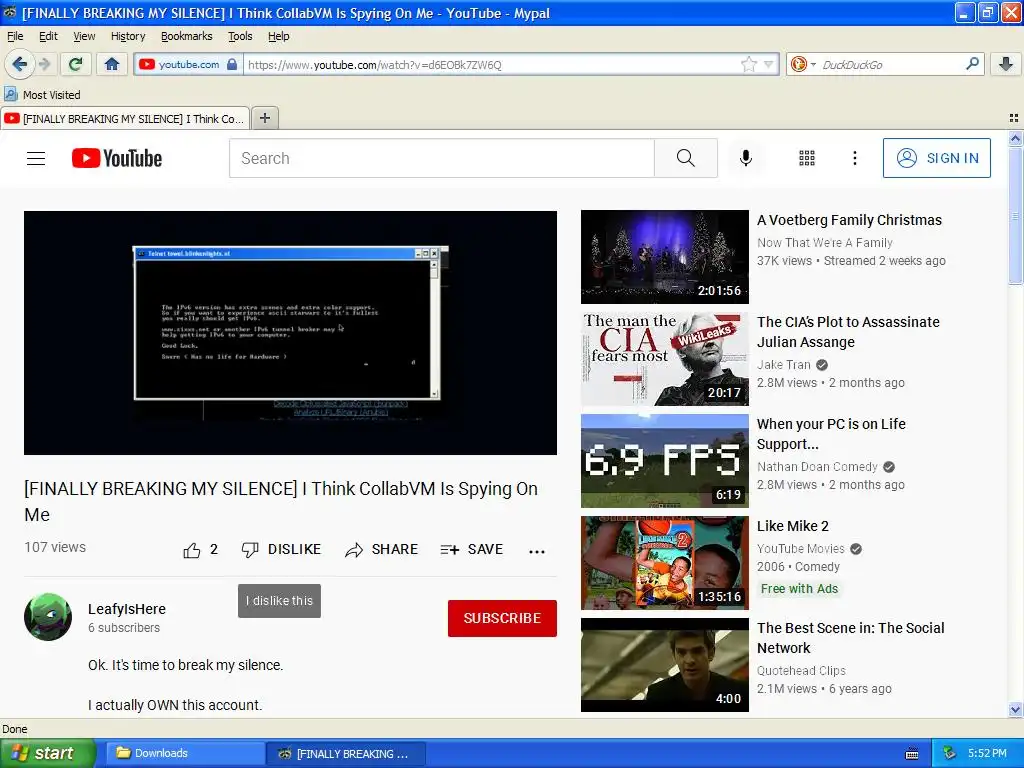This screenshot has width=1024, height=768.
Task: Open the History menu
Action: pyautogui.click(x=128, y=36)
